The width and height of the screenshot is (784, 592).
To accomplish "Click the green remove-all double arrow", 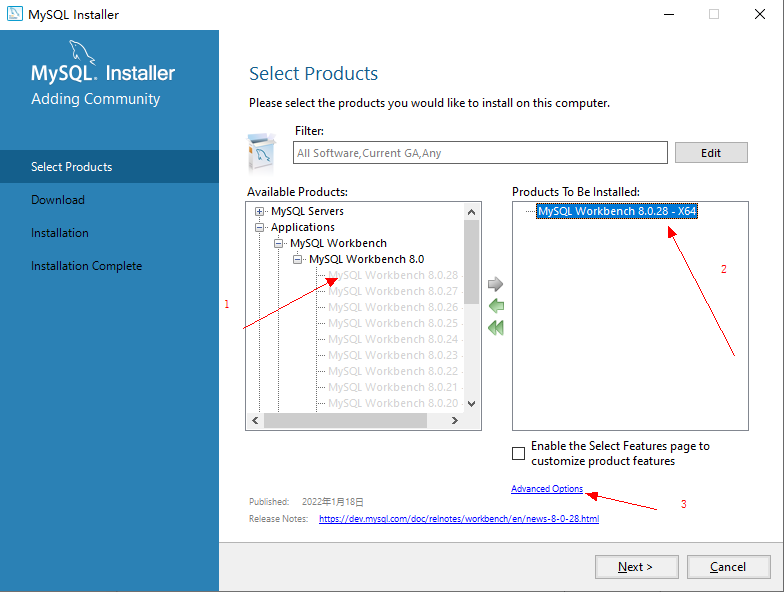I will [496, 328].
